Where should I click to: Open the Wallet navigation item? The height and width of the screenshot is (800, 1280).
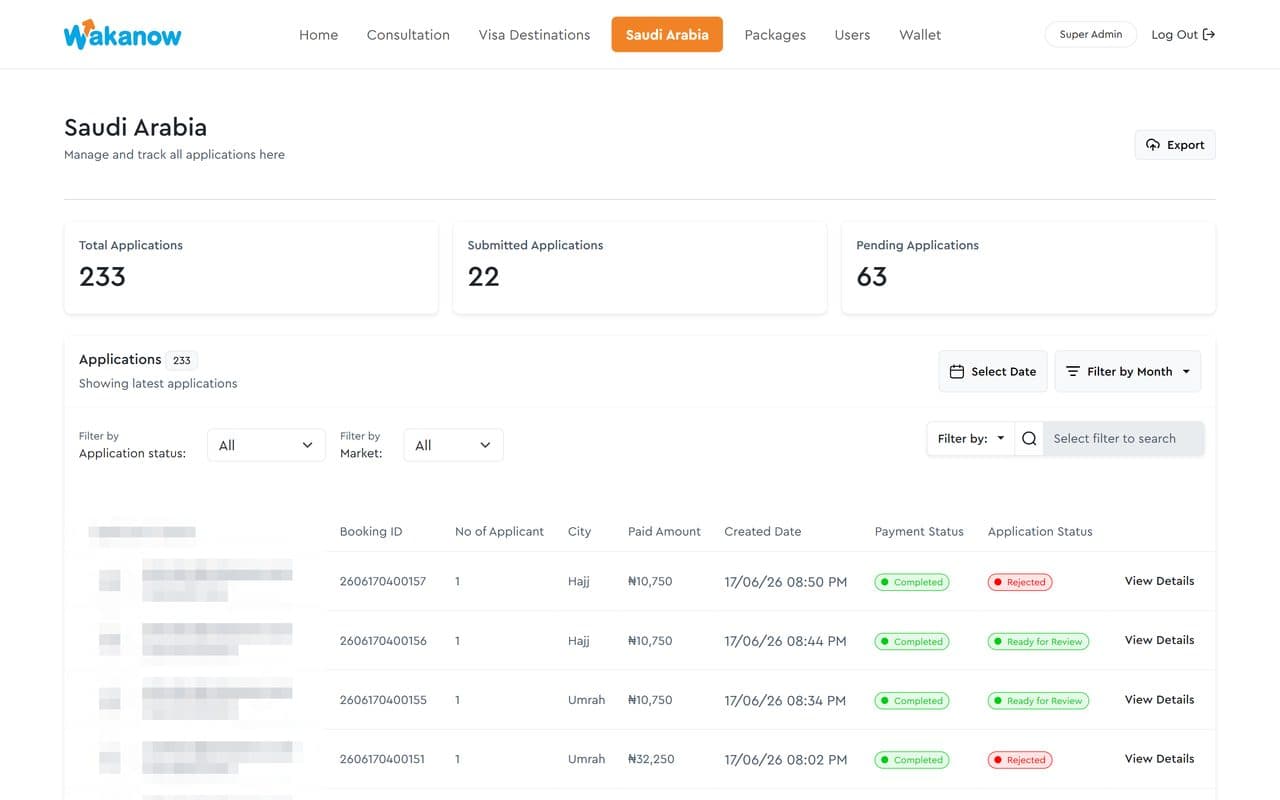pyautogui.click(x=920, y=35)
